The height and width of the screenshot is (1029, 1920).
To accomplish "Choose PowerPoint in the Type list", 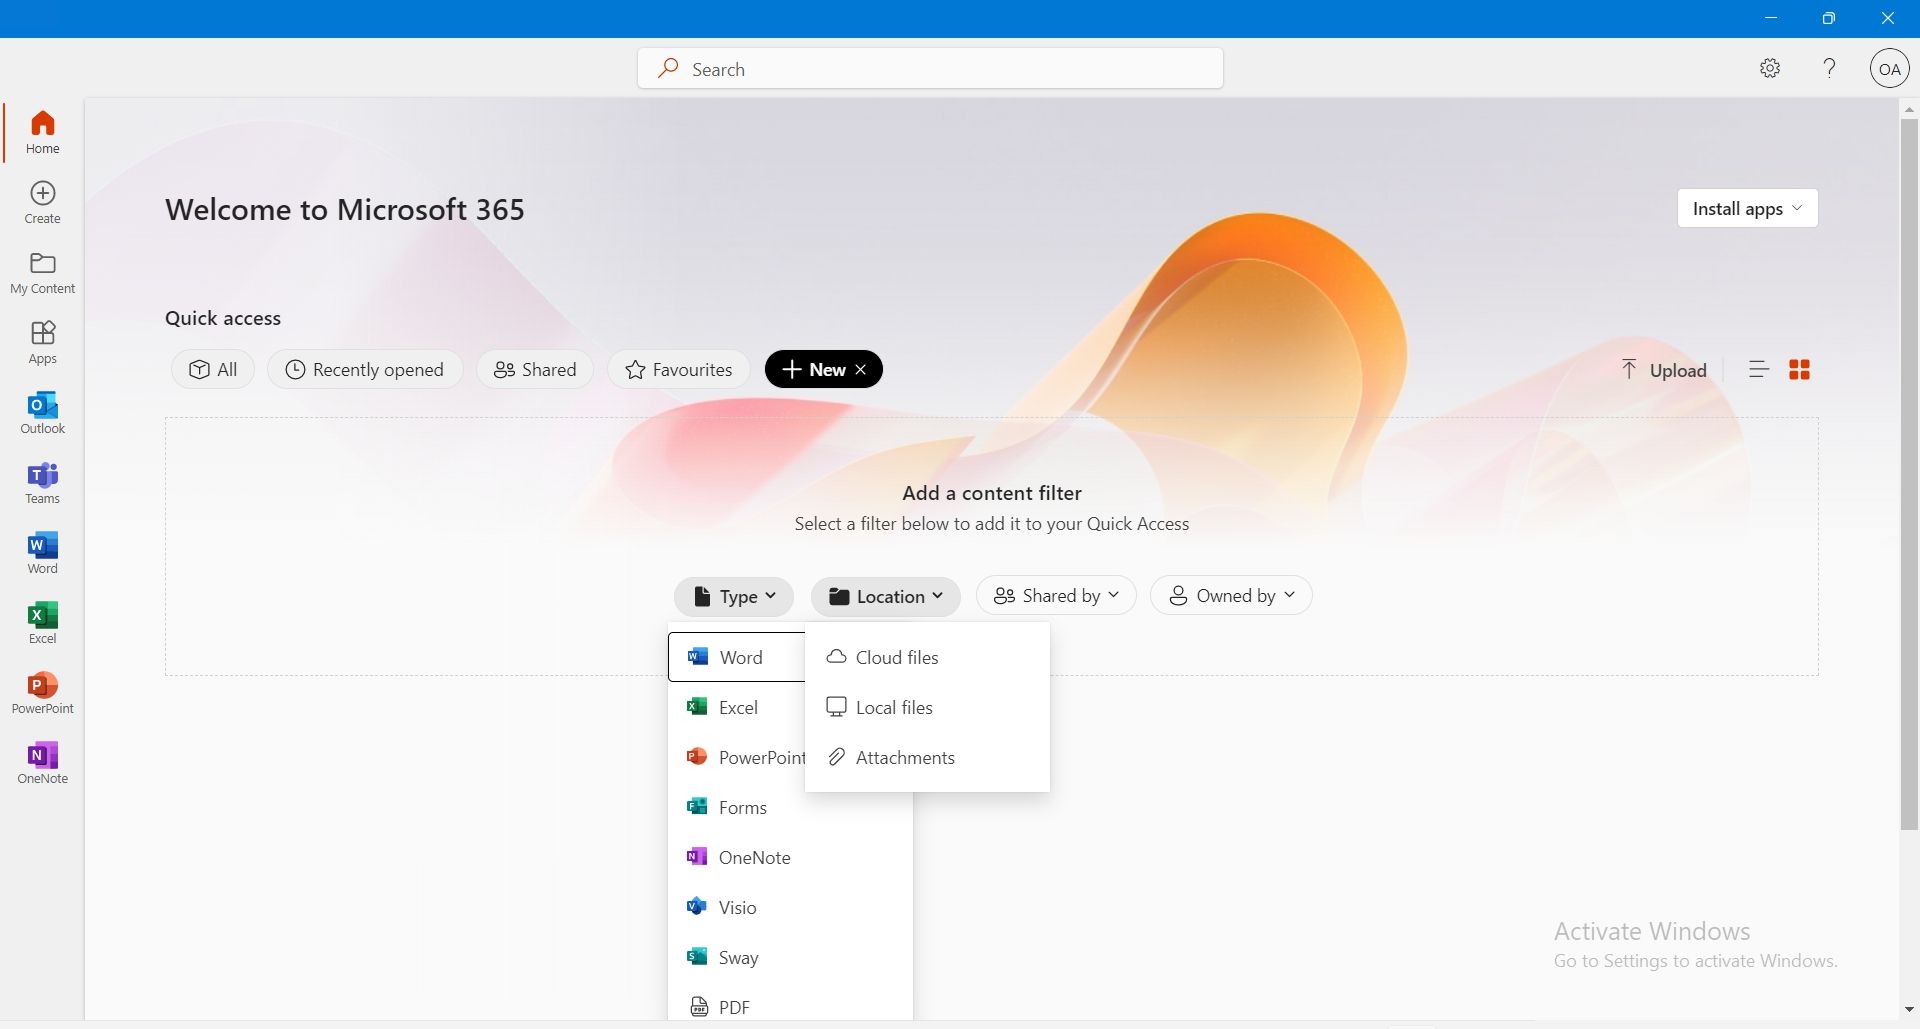I will pos(737,757).
